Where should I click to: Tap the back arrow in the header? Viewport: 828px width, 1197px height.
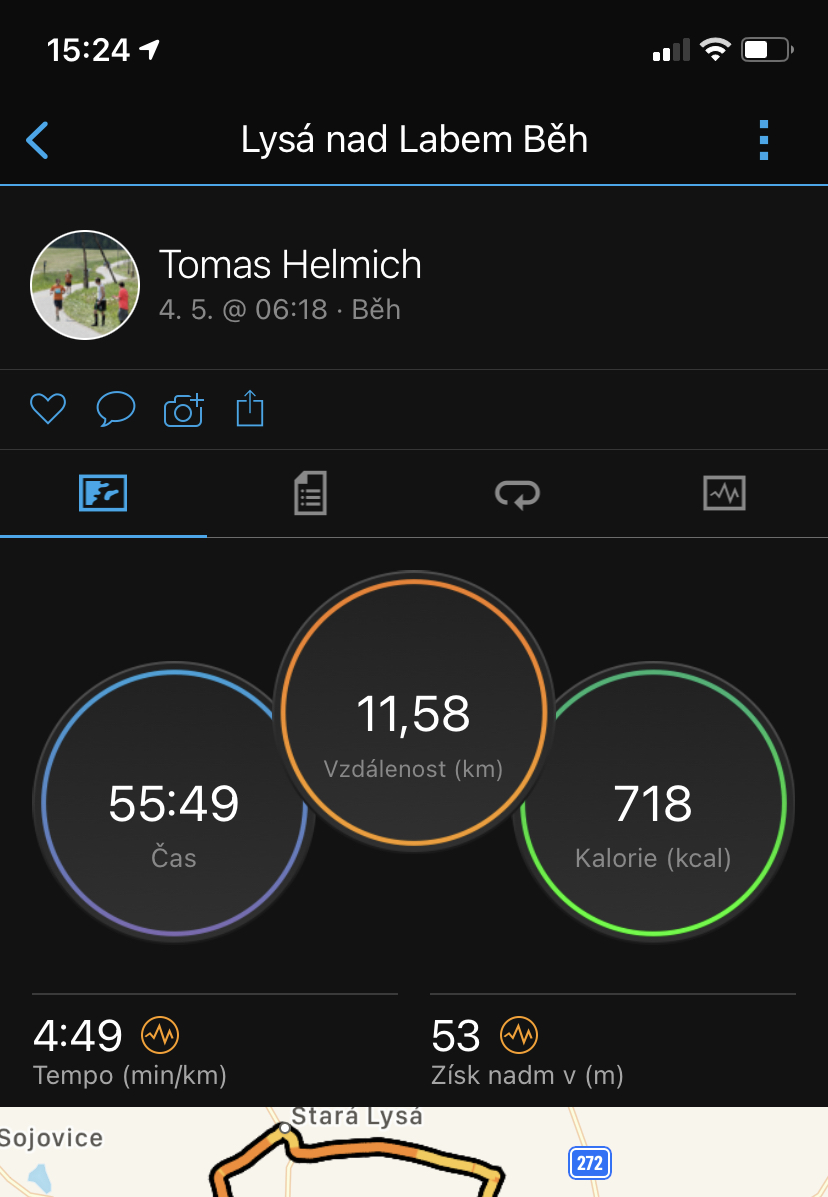click(x=37, y=140)
